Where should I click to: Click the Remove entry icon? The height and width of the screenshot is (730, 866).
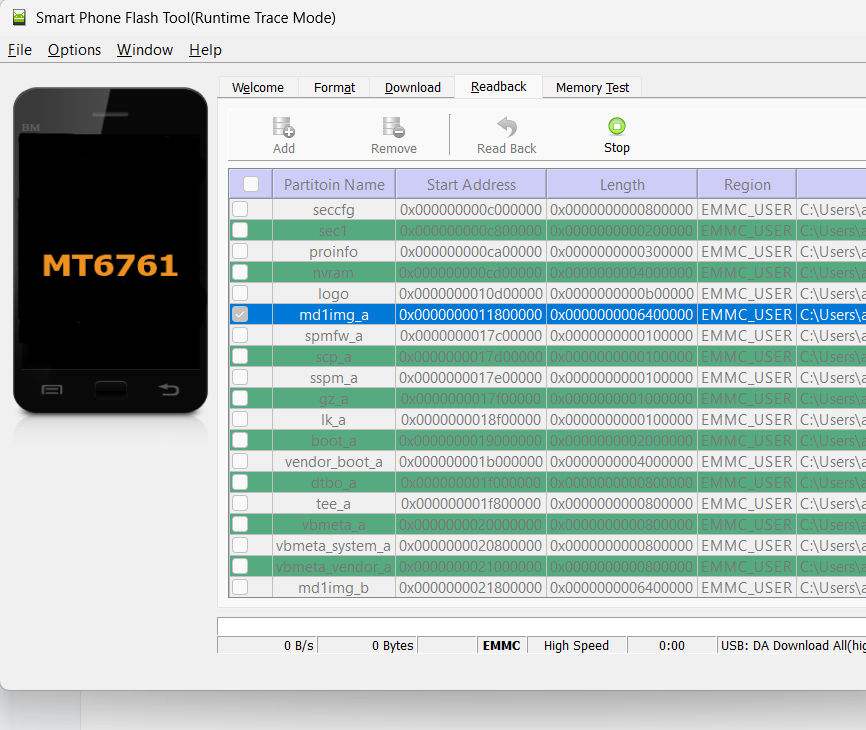[393, 127]
